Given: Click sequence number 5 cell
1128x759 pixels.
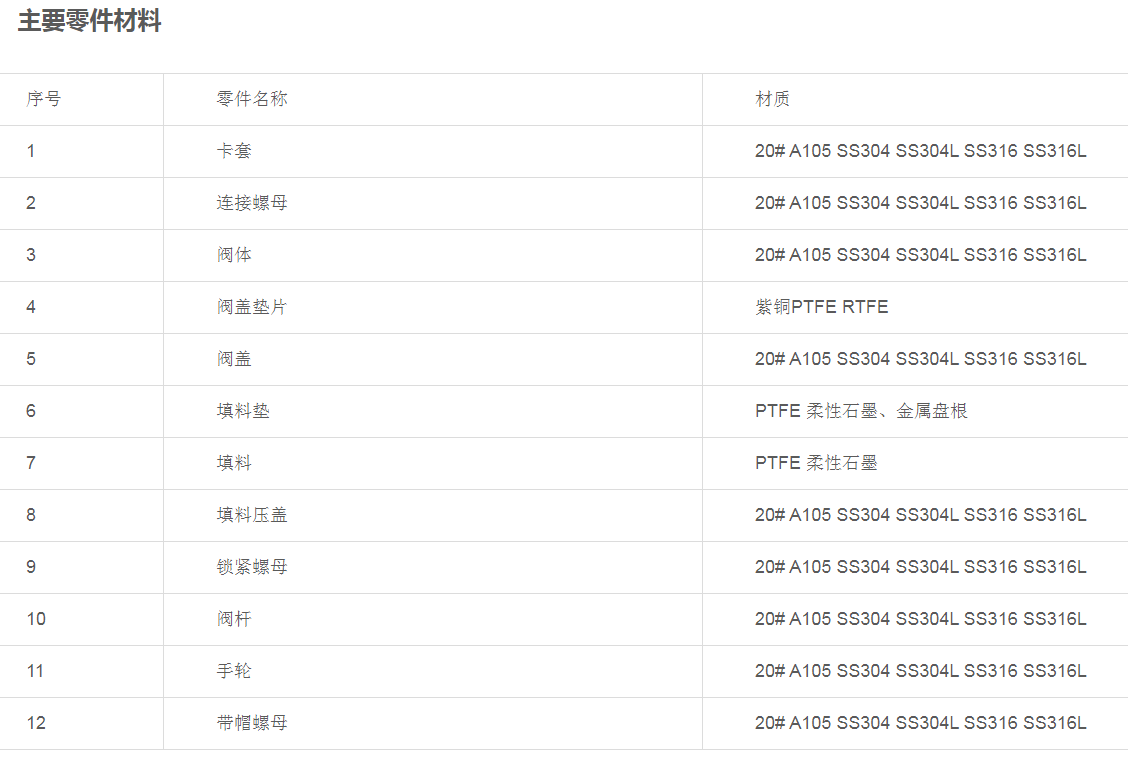Looking at the screenshot, I should click(31, 359).
